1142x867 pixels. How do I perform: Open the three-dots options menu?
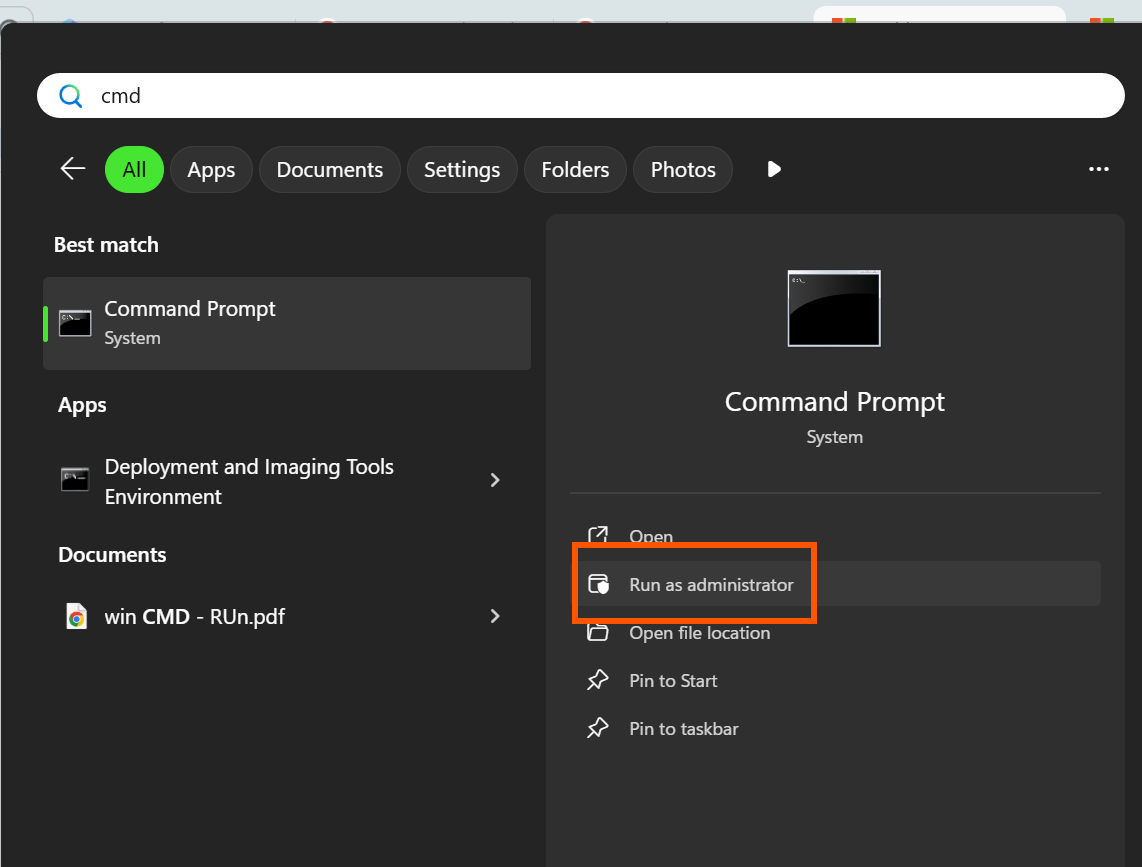click(x=1098, y=169)
